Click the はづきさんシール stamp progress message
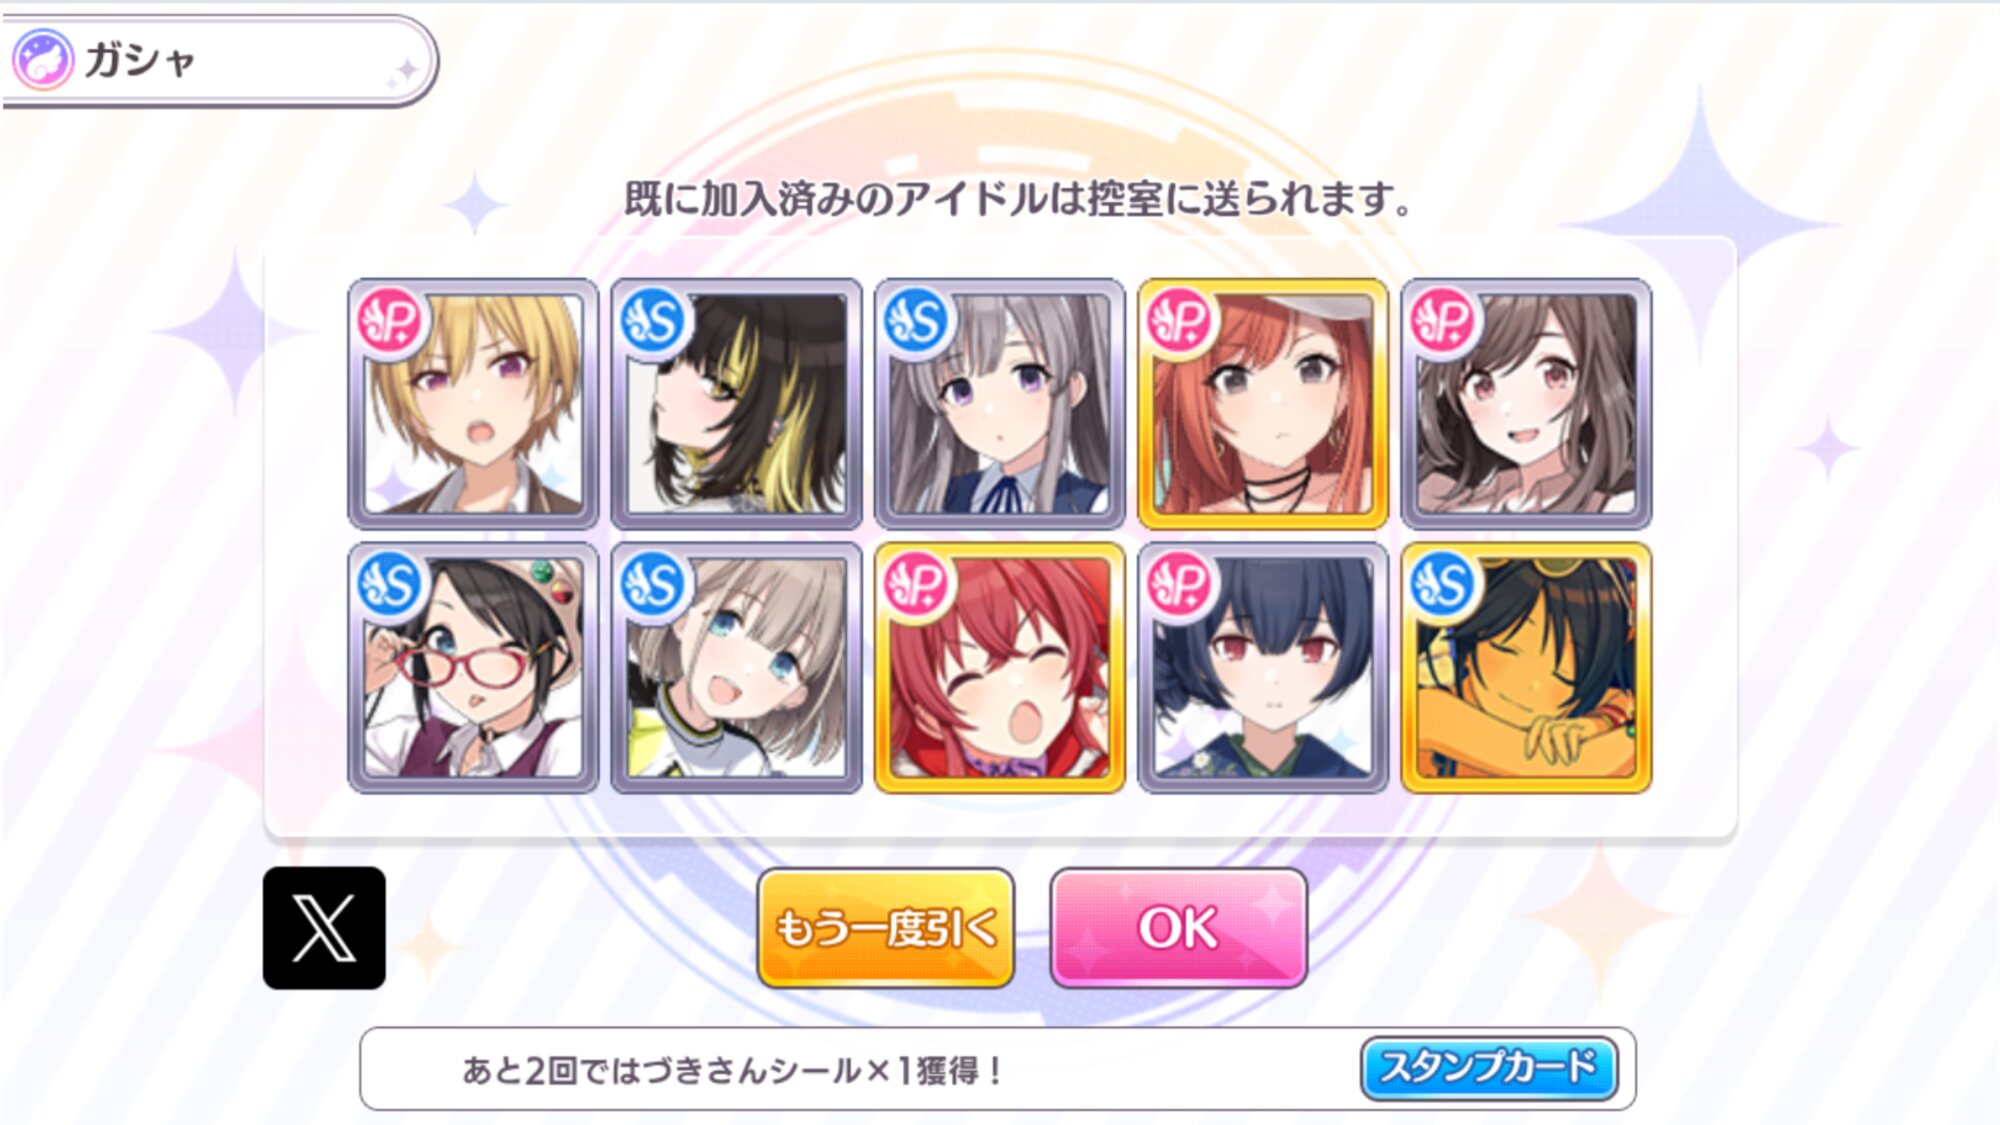The image size is (2000, 1125). pos(731,1070)
